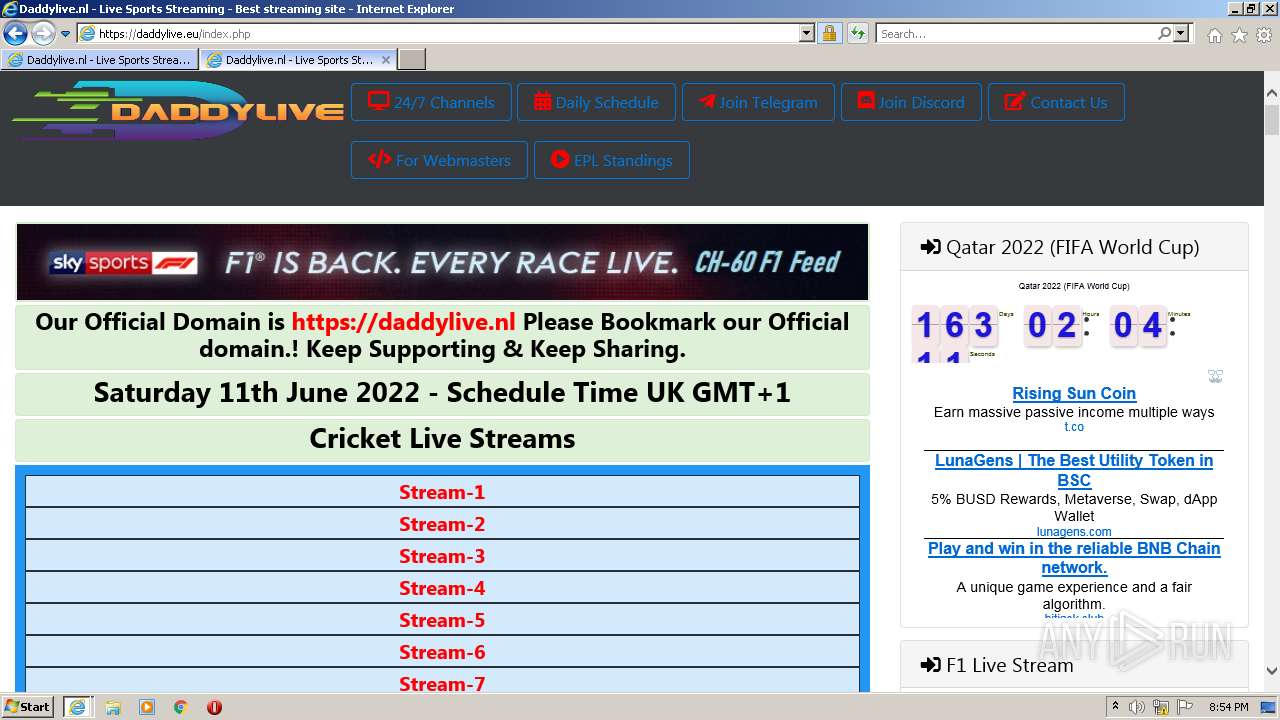
Task: Click the Search input box
Action: (x=1016, y=33)
